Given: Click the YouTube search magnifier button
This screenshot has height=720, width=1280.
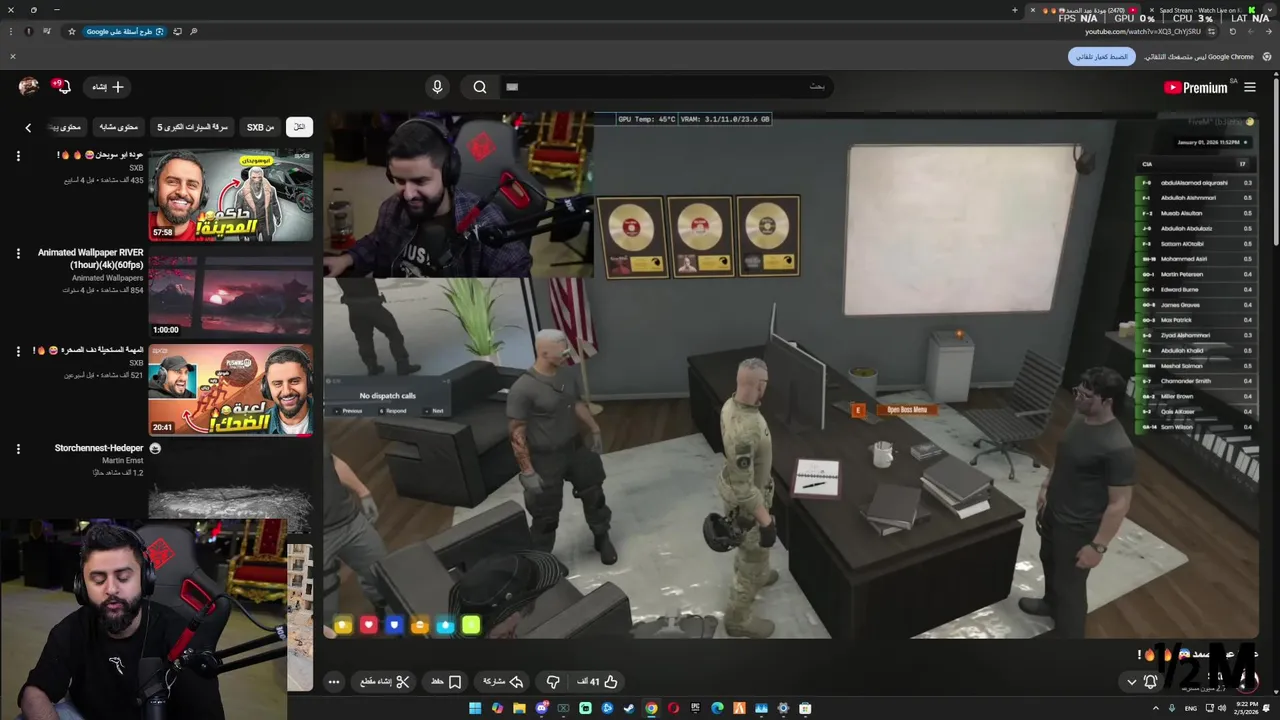Looking at the screenshot, I should coord(480,87).
